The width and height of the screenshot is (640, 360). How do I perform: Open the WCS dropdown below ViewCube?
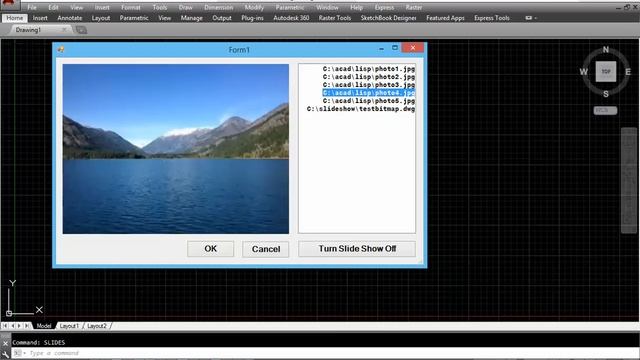click(605, 110)
